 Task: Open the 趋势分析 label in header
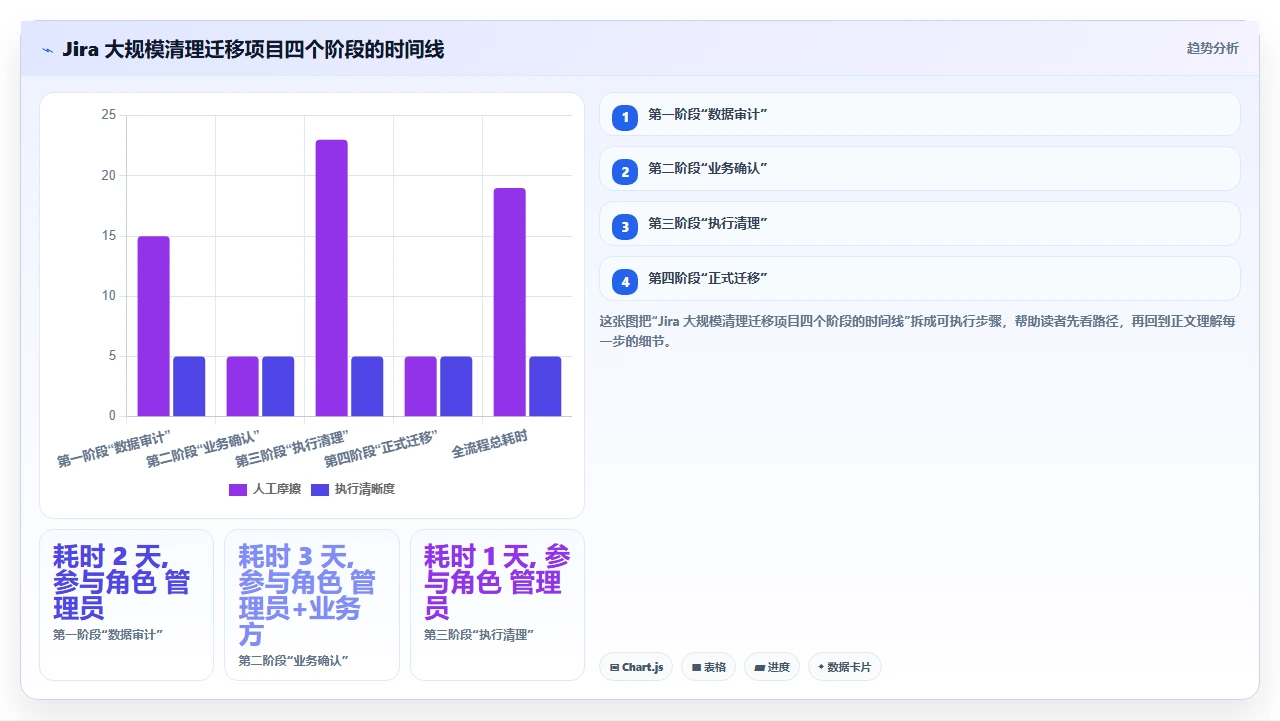click(x=1212, y=48)
